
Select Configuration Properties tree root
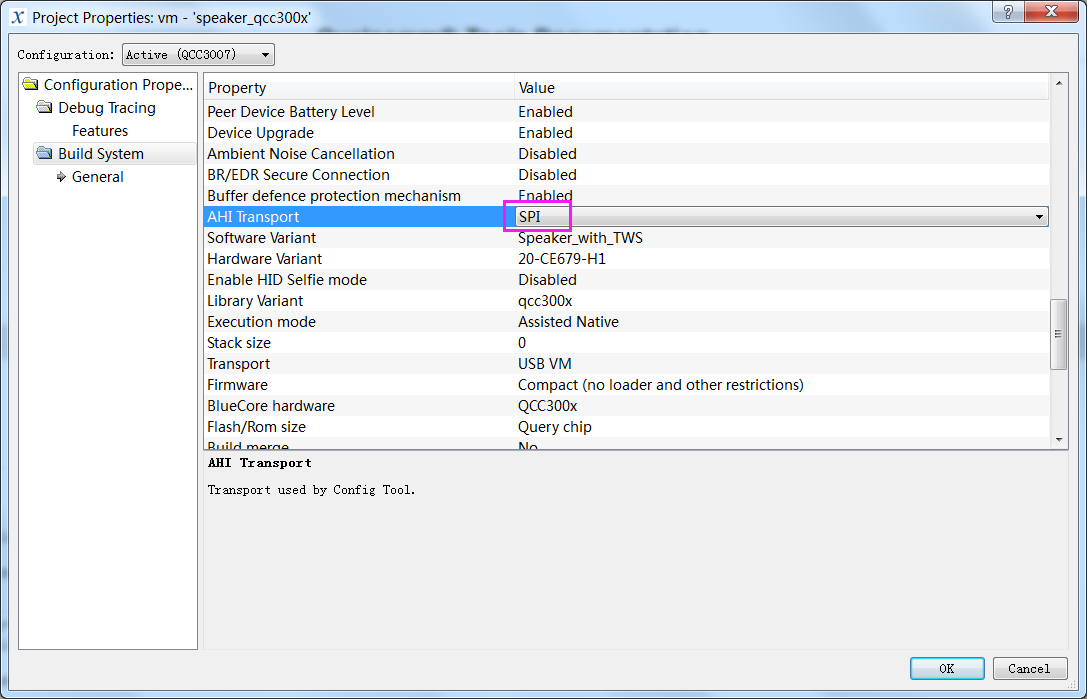[118, 85]
